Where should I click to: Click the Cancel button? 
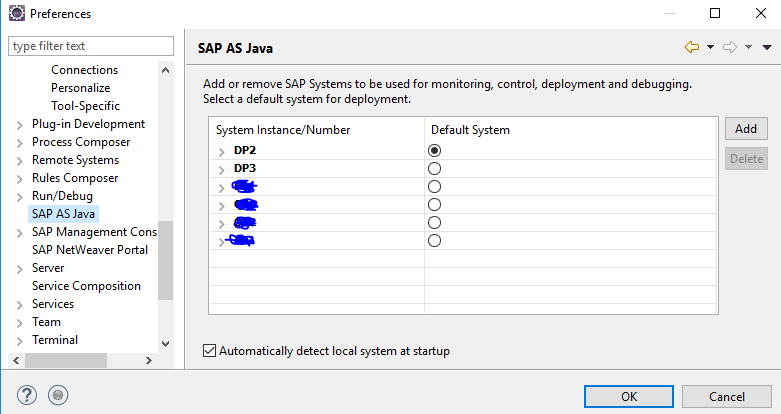point(727,397)
